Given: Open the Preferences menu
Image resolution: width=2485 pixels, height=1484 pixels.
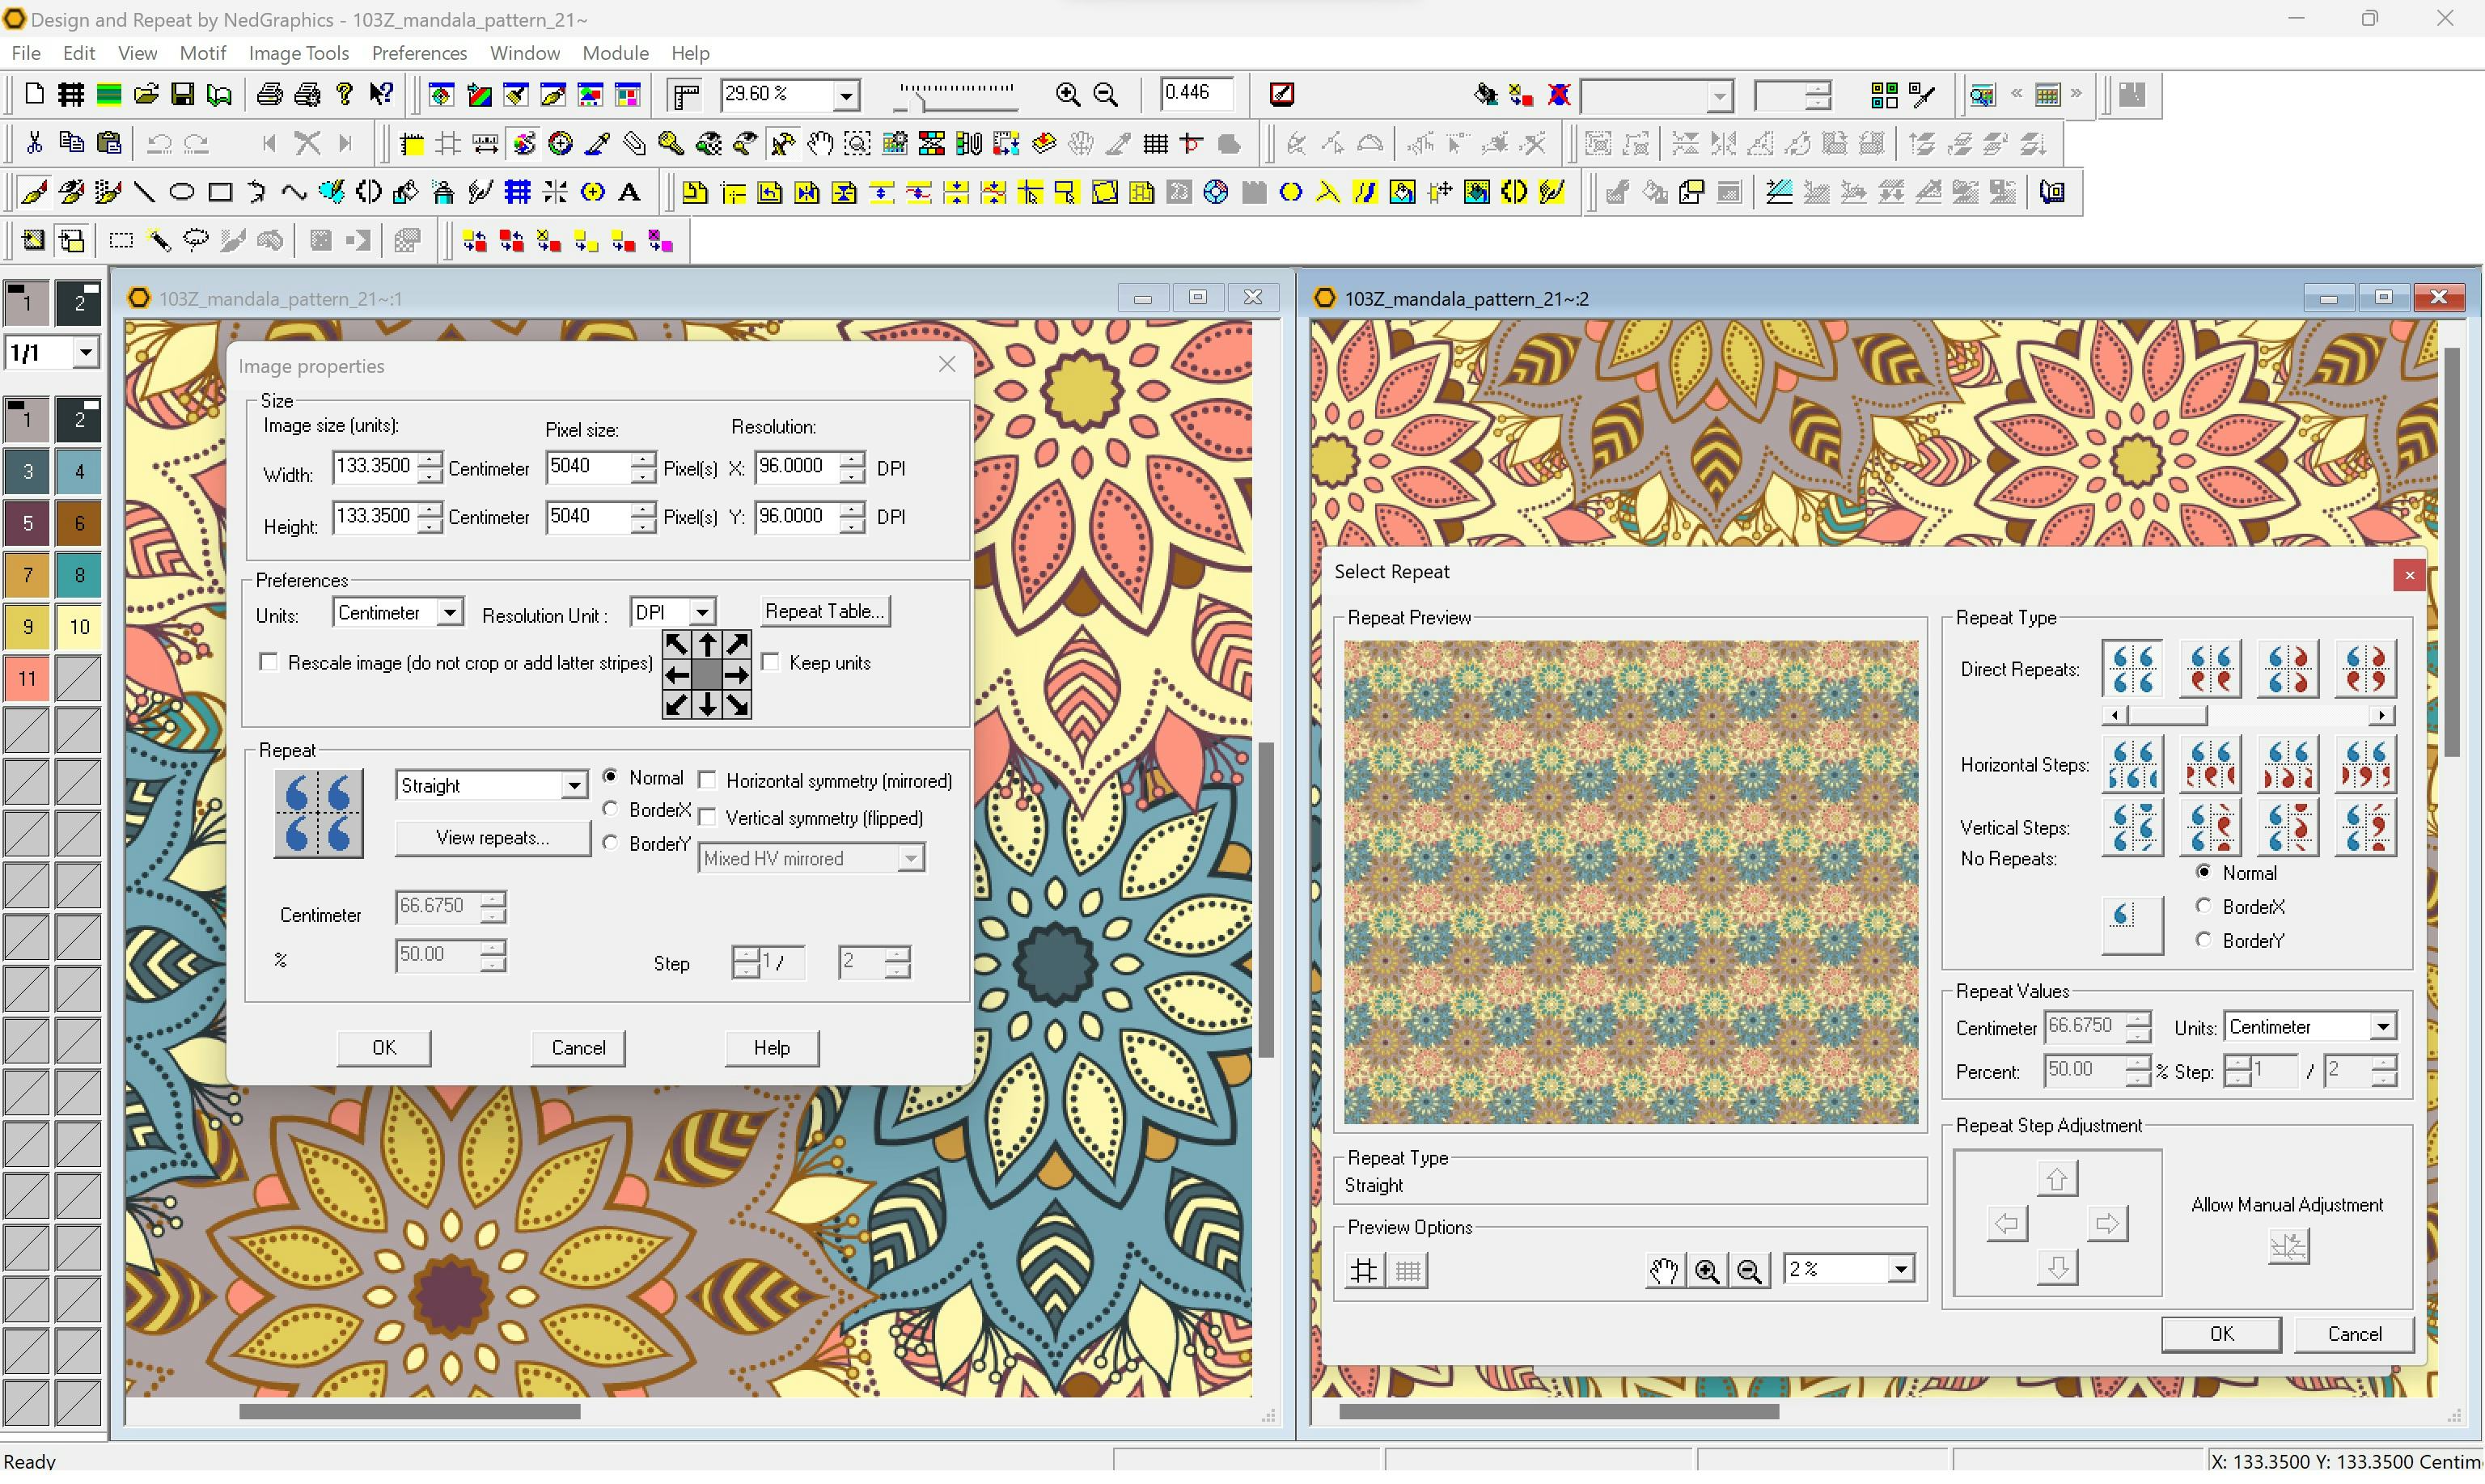Looking at the screenshot, I should point(419,53).
